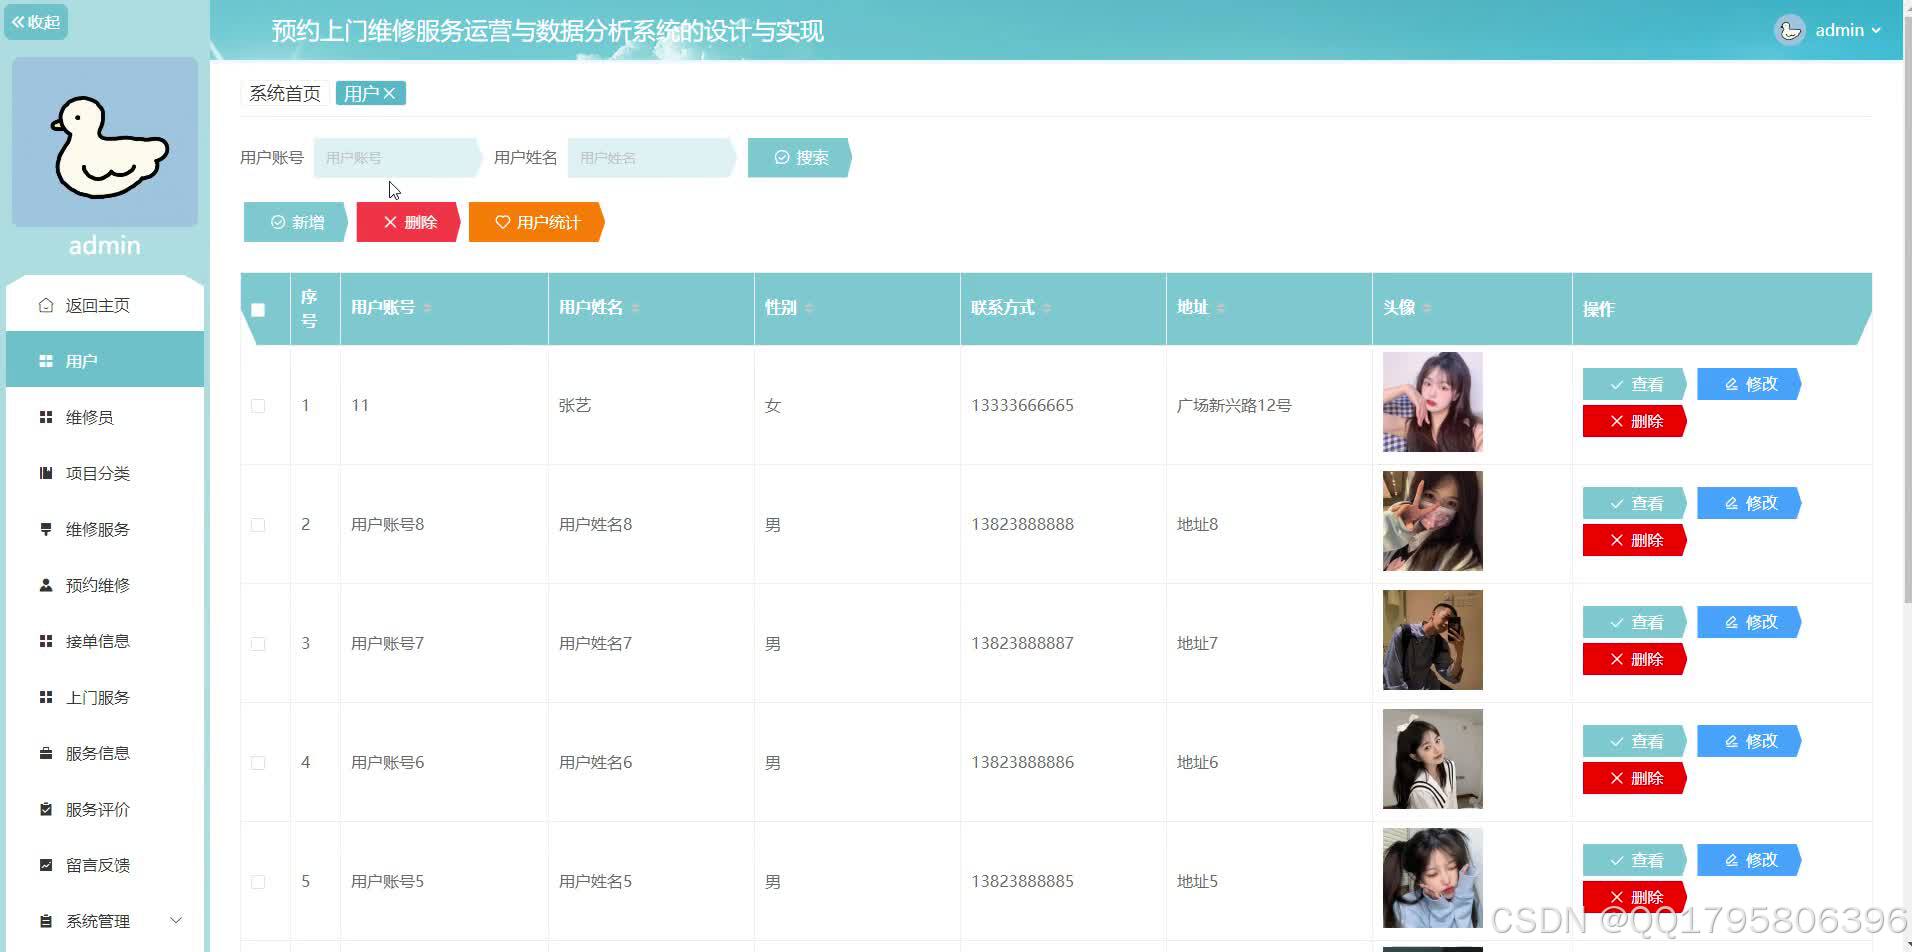Click the clipboard icon beside 服务评价
Viewport: 1912px width, 952px height.
coord(46,809)
